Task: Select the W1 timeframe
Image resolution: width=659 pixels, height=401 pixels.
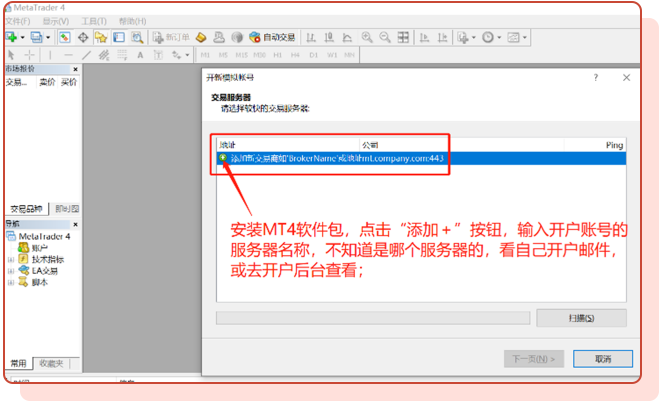Action: click(x=332, y=55)
